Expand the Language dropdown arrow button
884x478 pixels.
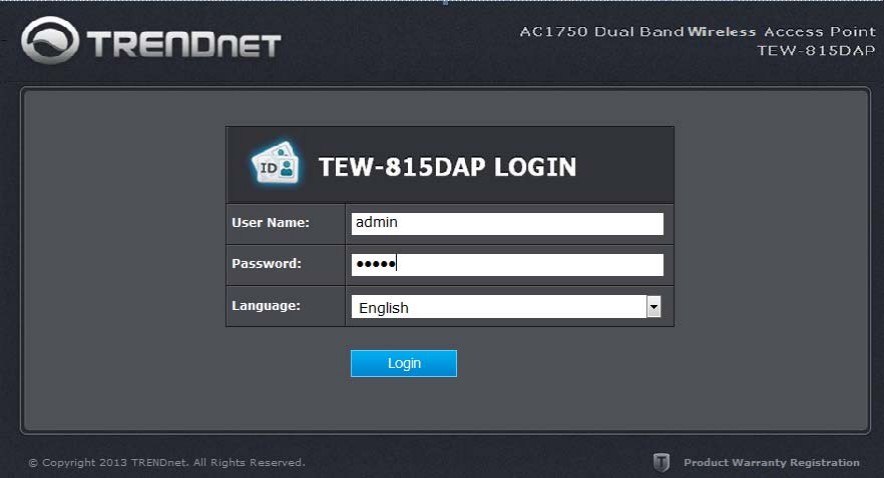pyautogui.click(x=653, y=307)
